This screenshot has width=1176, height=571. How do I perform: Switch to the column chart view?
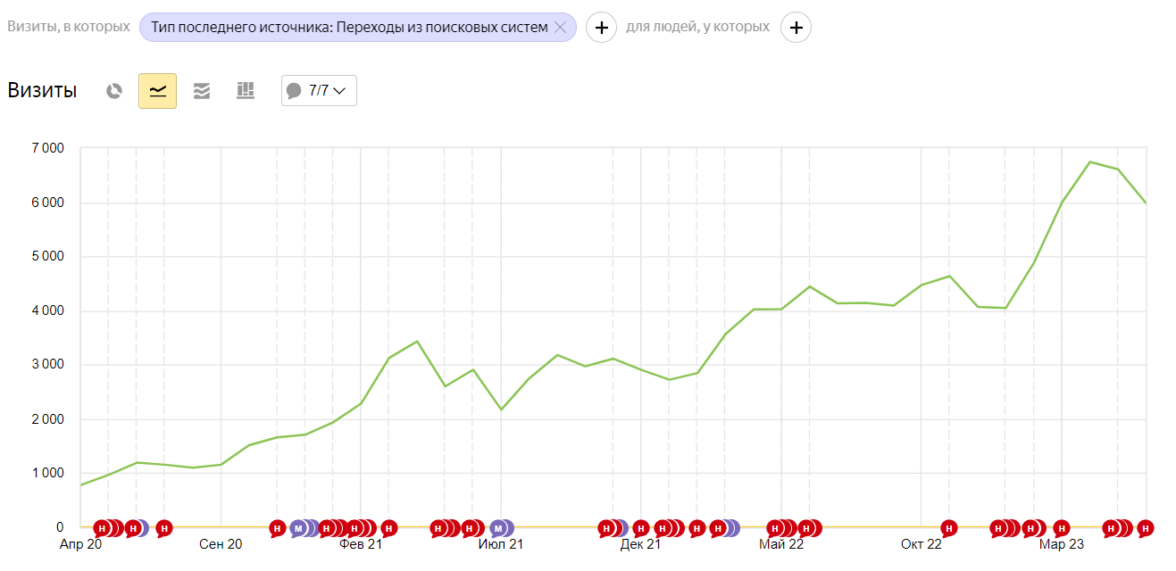coord(245,91)
